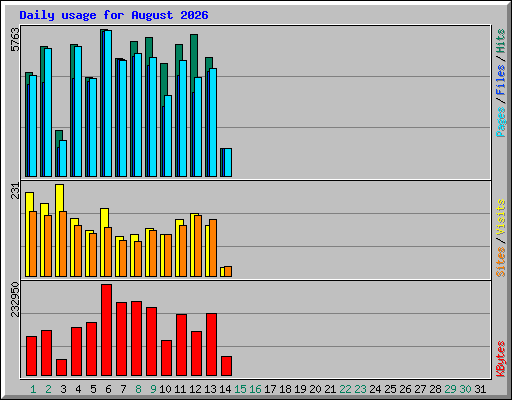The image size is (512, 400).
Task: Click day 11 on the x-axis
Action: pos(180,389)
